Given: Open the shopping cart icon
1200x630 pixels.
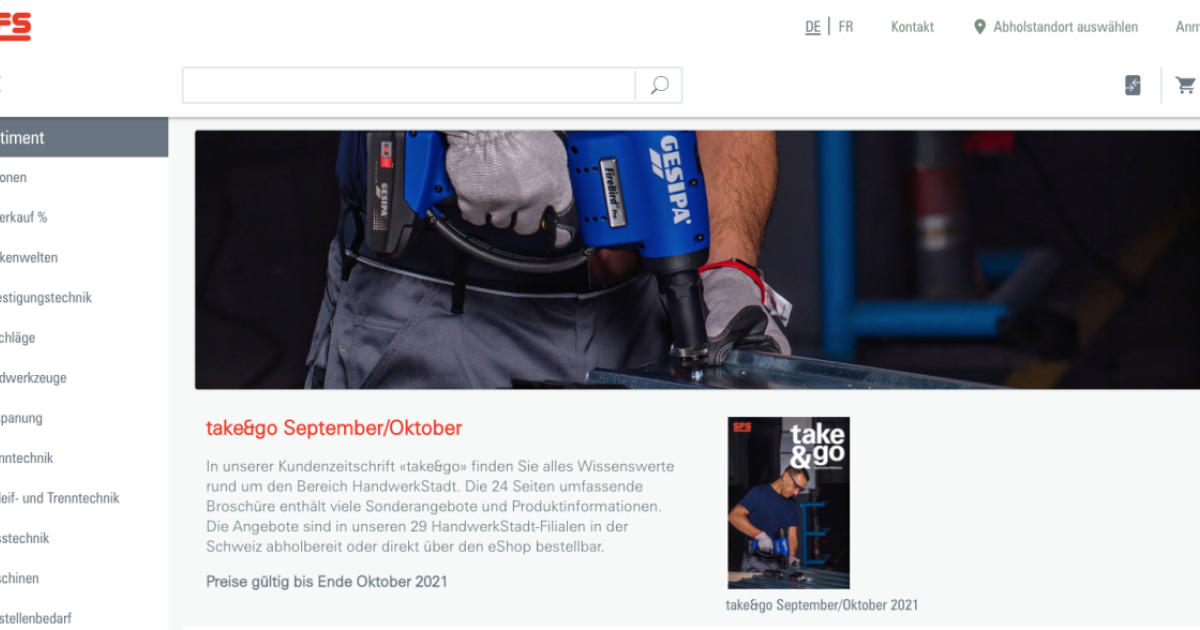Looking at the screenshot, I should click(x=1186, y=85).
